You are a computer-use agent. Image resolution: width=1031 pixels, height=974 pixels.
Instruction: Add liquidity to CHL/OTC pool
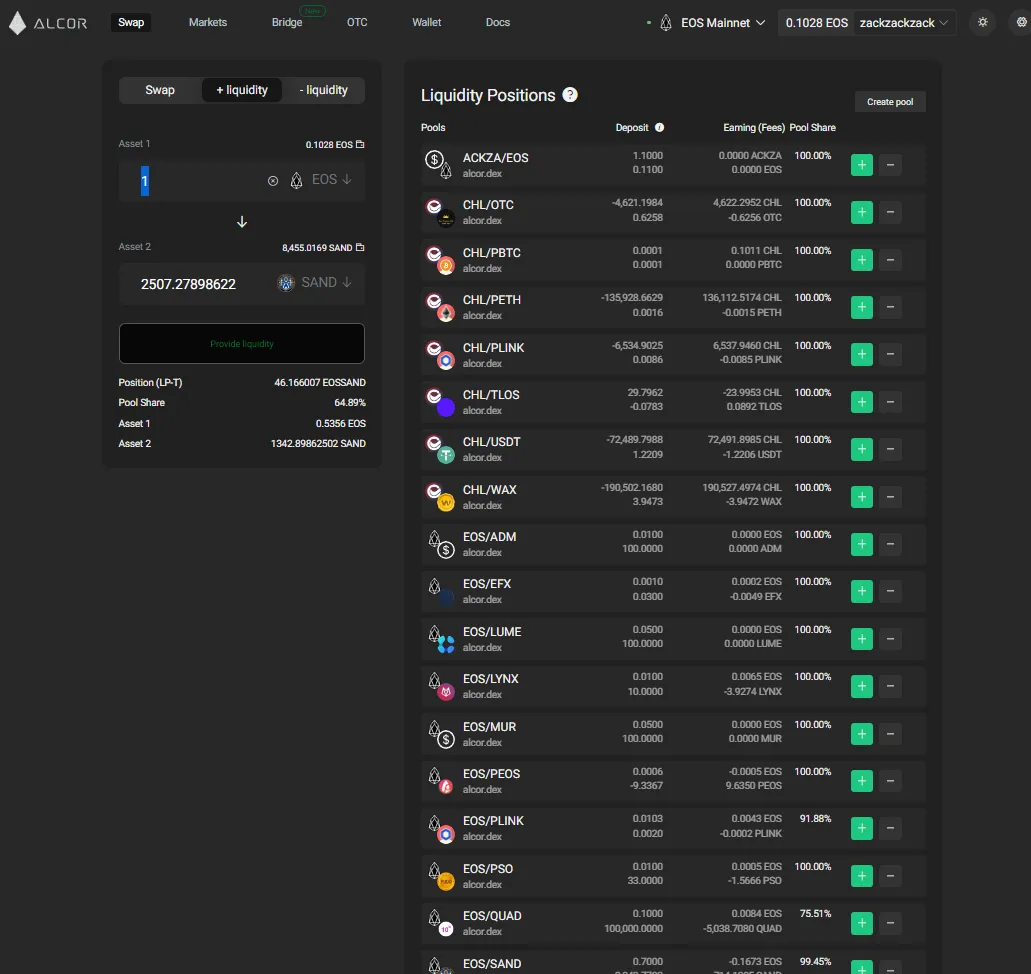pyautogui.click(x=861, y=212)
